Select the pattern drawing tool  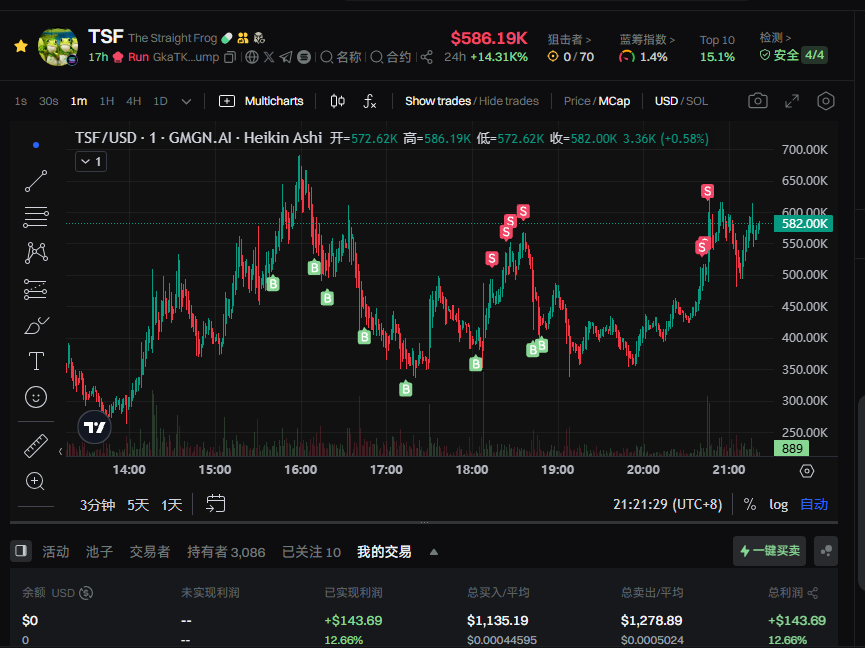point(36,253)
